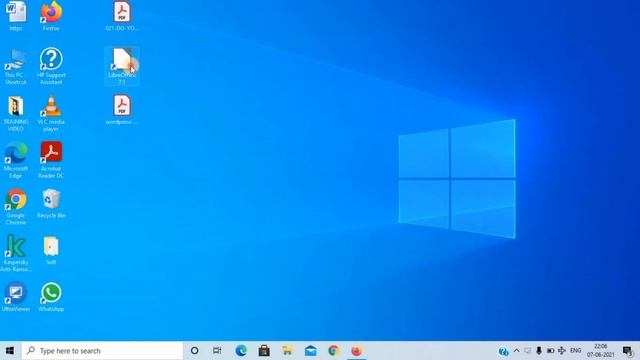Viewport: 640px width, 360px height.
Task: Switch to Firefox on the taskbar
Action: coord(357,351)
